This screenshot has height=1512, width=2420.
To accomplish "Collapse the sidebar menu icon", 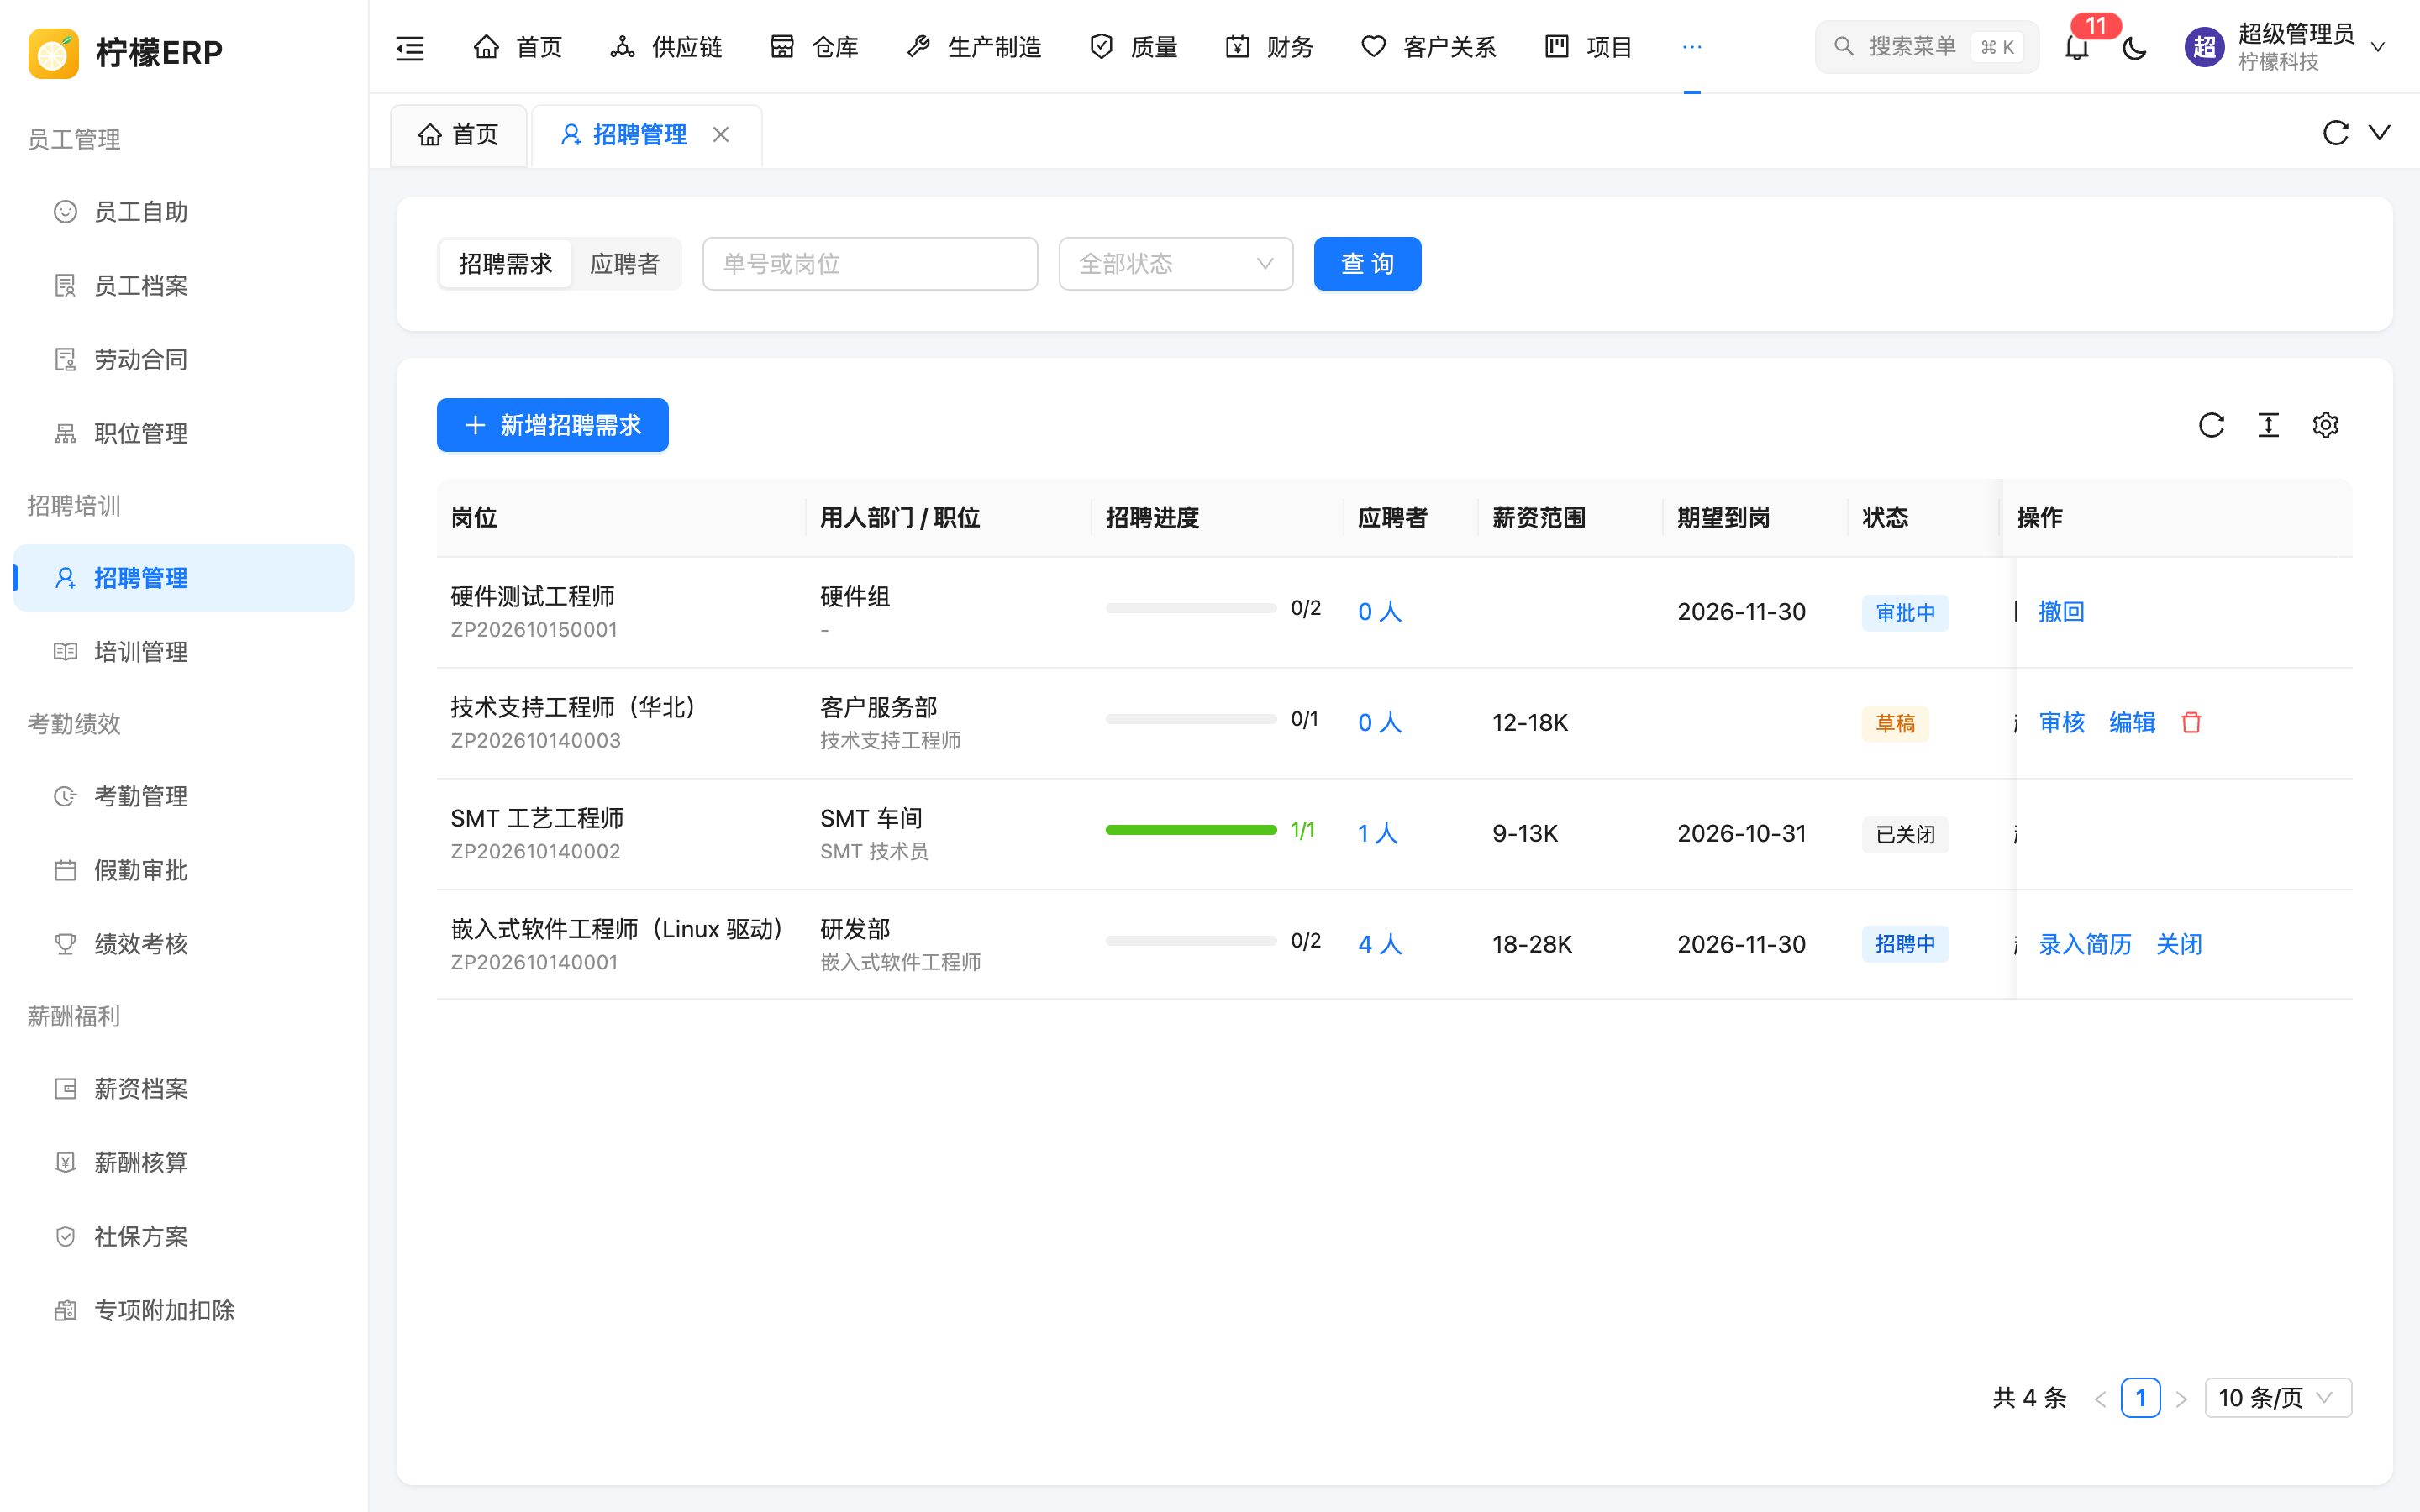I will coord(410,47).
